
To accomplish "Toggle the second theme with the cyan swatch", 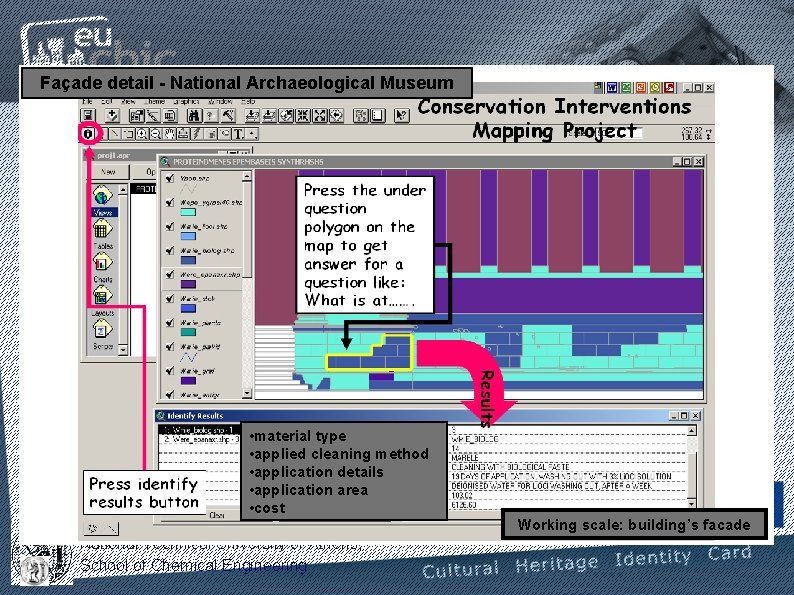I will (x=170, y=202).
